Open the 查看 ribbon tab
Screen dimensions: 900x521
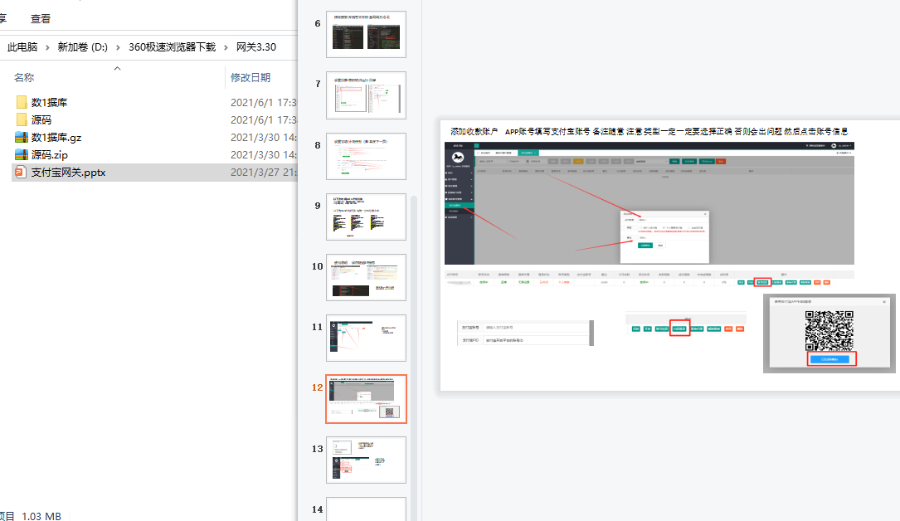(40, 19)
